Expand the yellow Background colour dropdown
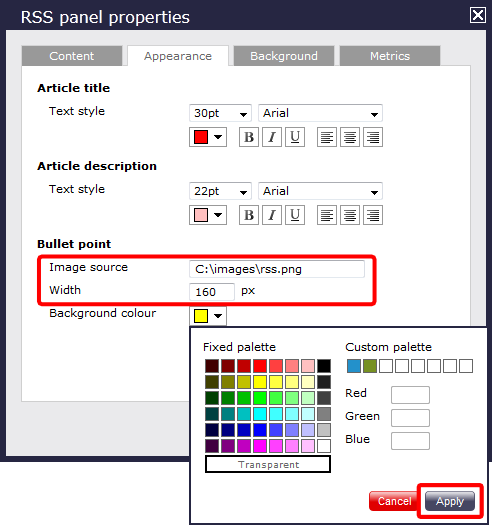Viewport: 492px width, 525px height. point(208,316)
